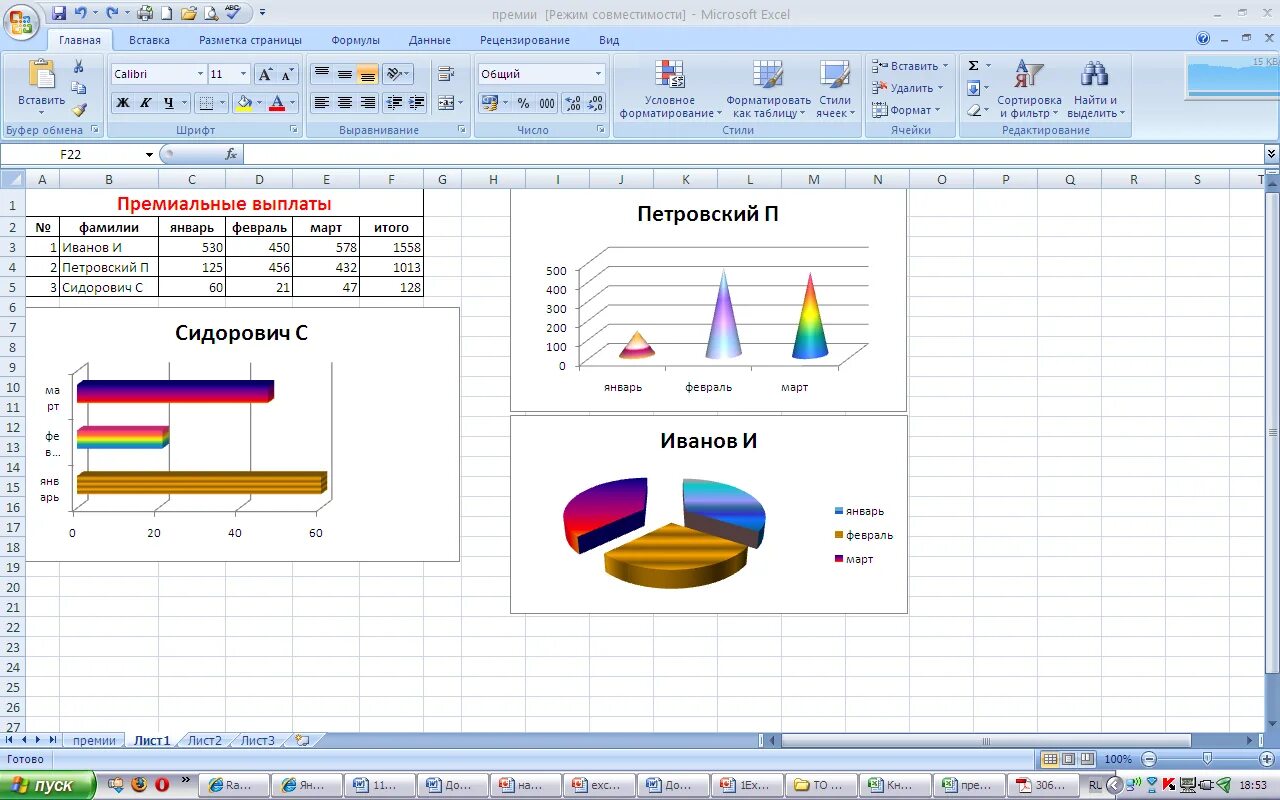The height and width of the screenshot is (800, 1280).
Task: Open Условное форматирование menu
Action: click(670, 89)
